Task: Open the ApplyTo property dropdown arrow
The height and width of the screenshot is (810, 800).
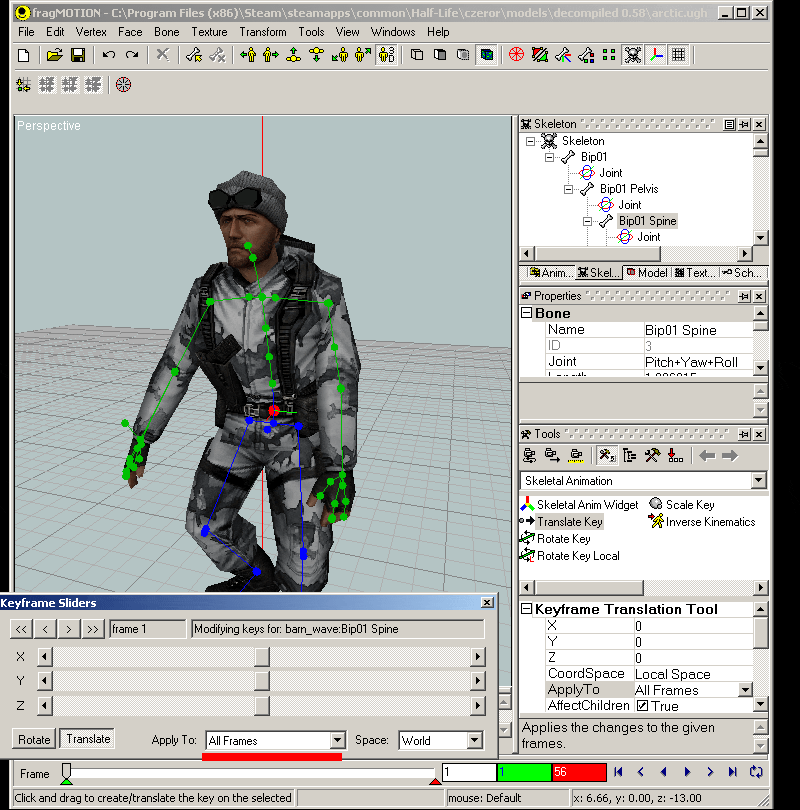Action: (x=745, y=690)
